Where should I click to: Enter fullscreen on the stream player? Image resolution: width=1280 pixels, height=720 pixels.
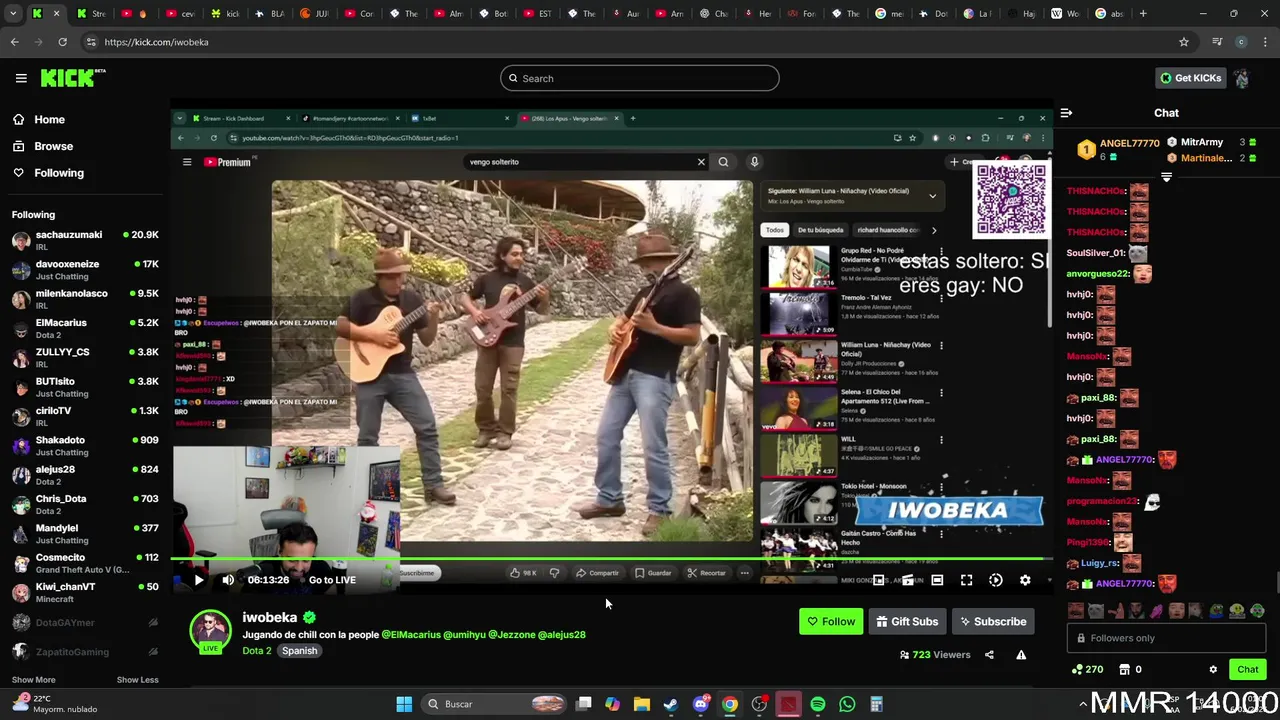click(x=966, y=580)
